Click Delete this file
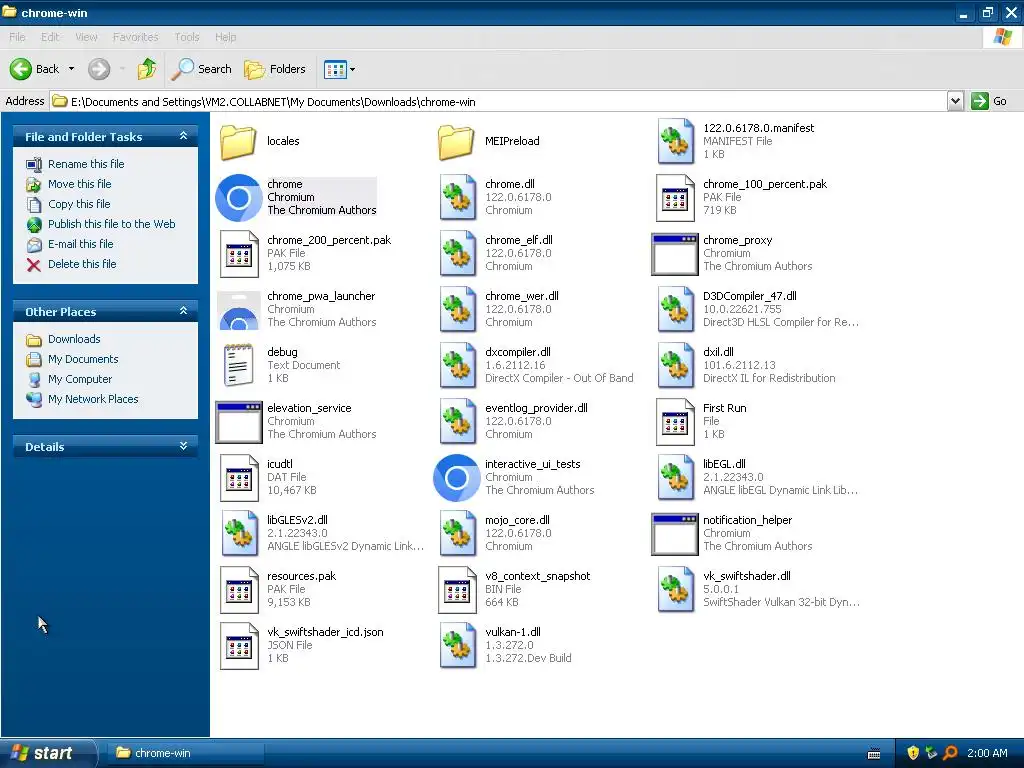The image size is (1024, 768). 82,264
